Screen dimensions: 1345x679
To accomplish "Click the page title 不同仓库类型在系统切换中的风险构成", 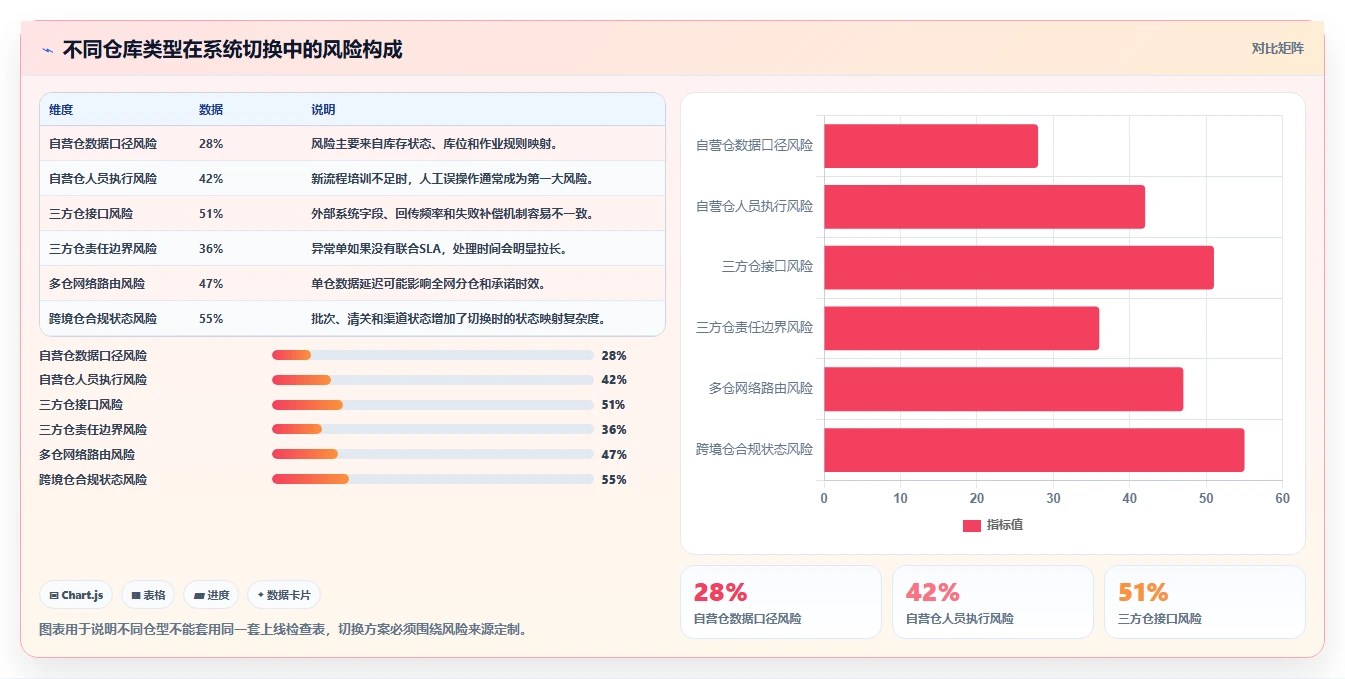I will tap(233, 50).
